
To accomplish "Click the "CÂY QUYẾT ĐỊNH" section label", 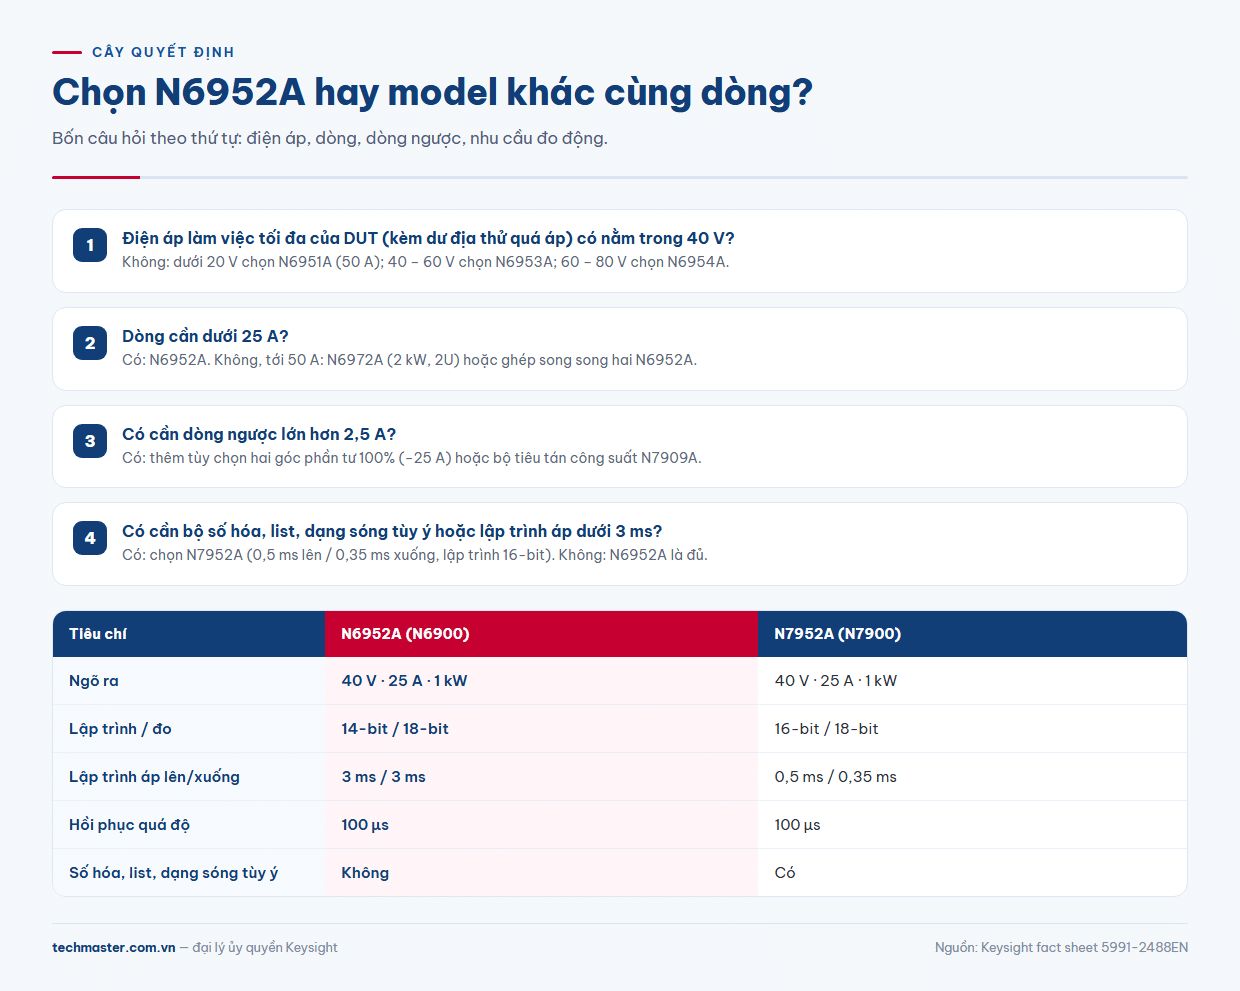I will [x=163, y=52].
